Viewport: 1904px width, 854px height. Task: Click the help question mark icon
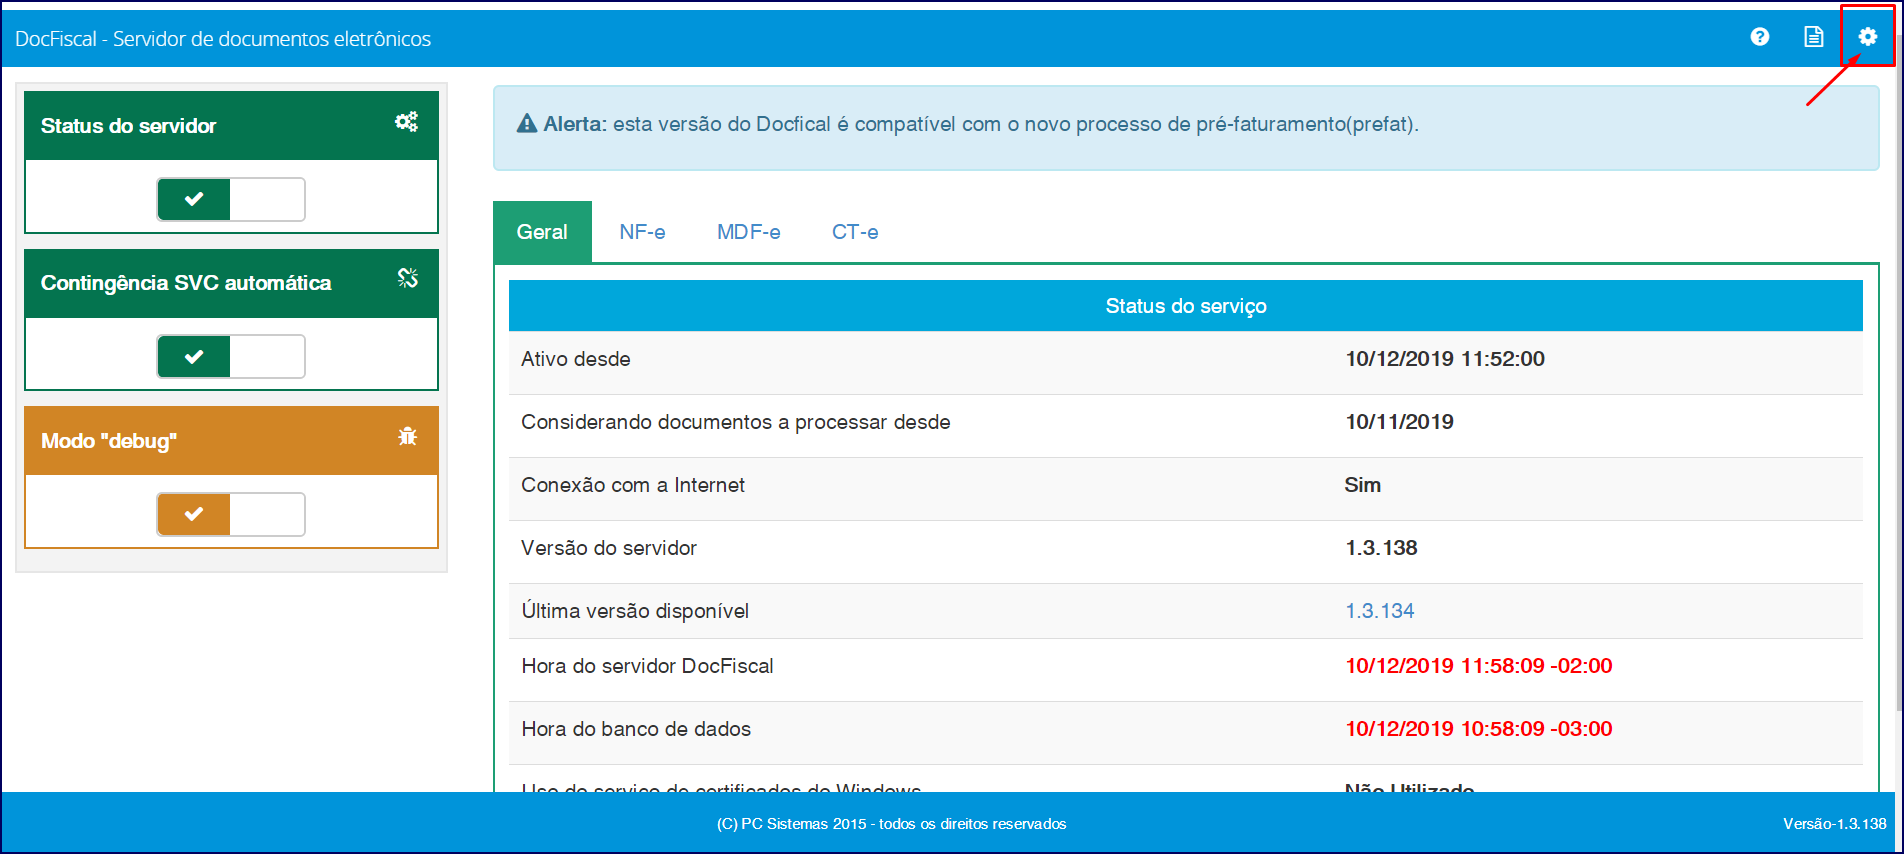tap(1760, 37)
